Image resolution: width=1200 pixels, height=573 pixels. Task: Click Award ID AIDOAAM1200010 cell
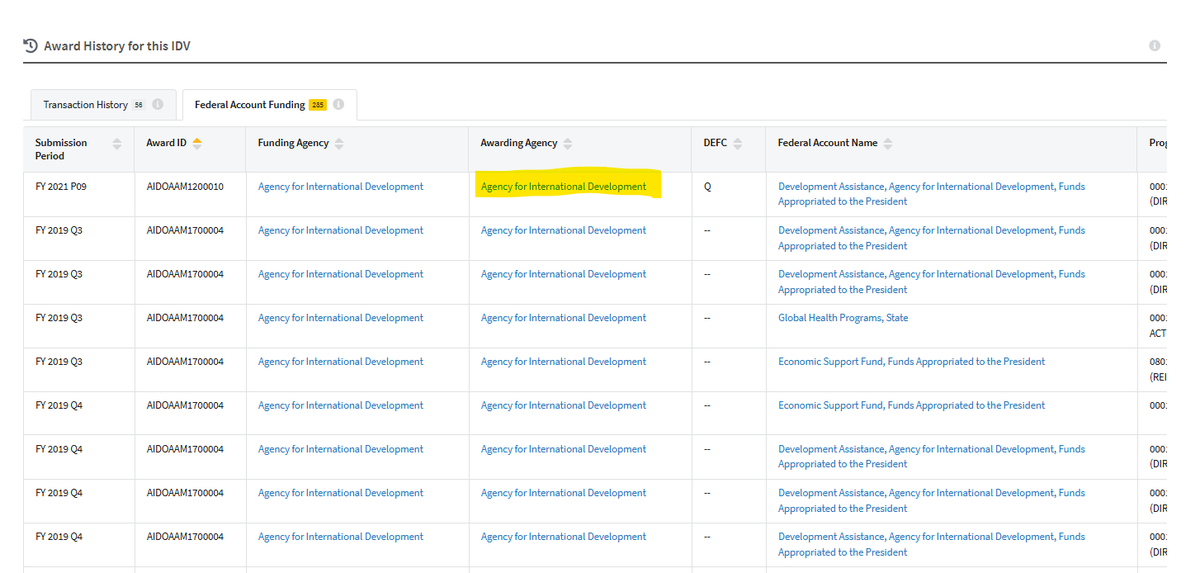185,187
